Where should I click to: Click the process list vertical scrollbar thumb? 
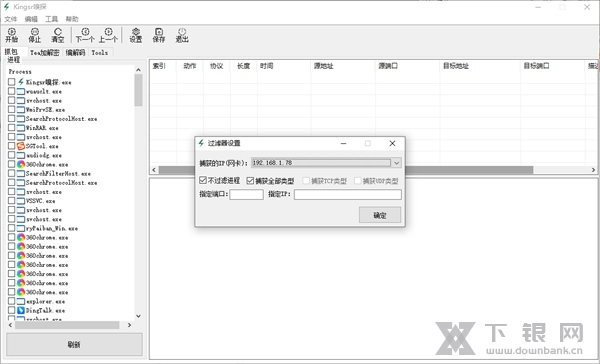(x=138, y=90)
